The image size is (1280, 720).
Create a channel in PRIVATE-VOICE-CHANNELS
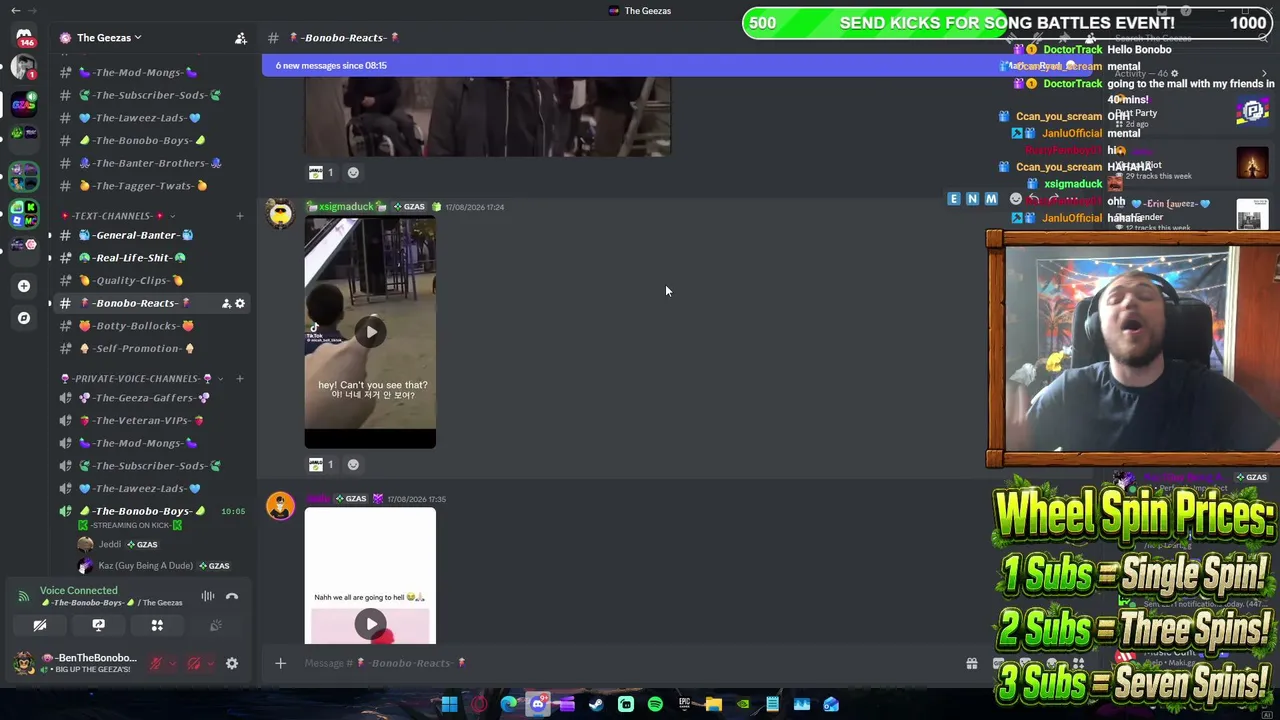pos(240,379)
